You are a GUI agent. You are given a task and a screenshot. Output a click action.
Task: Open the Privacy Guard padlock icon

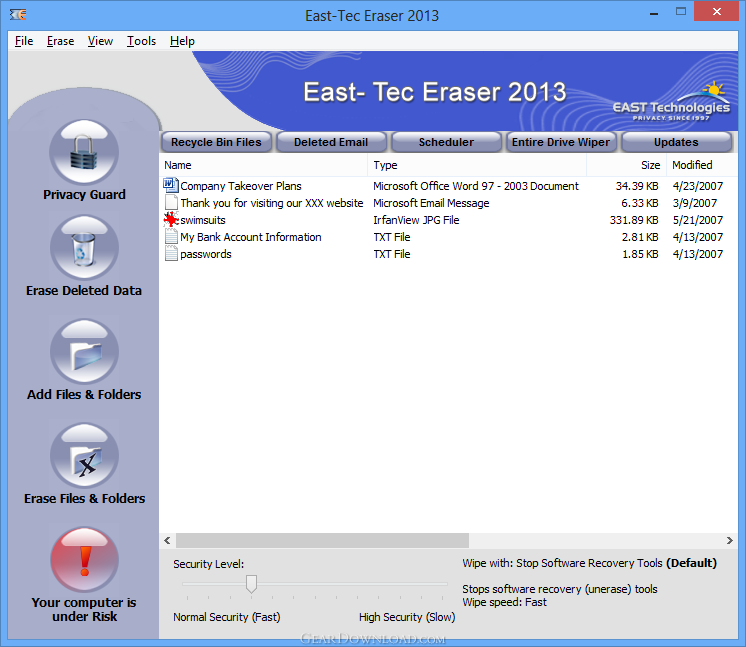(84, 152)
